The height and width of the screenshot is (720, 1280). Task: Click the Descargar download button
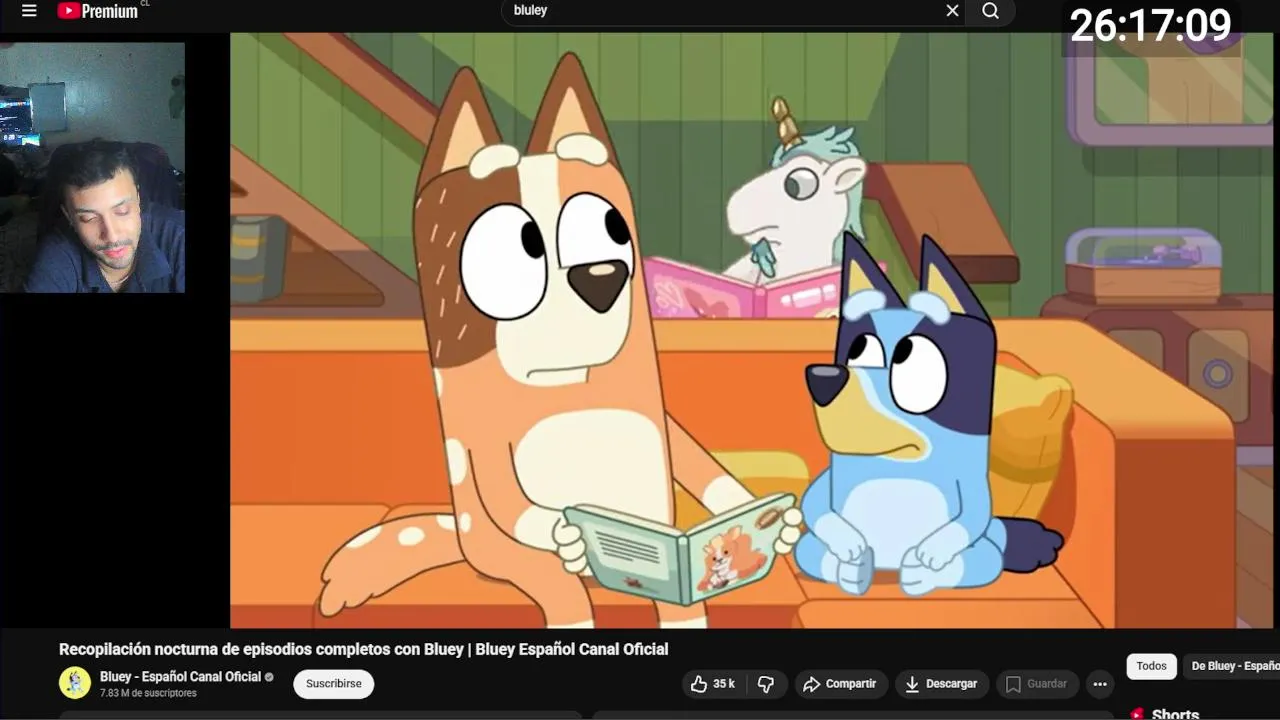point(941,684)
